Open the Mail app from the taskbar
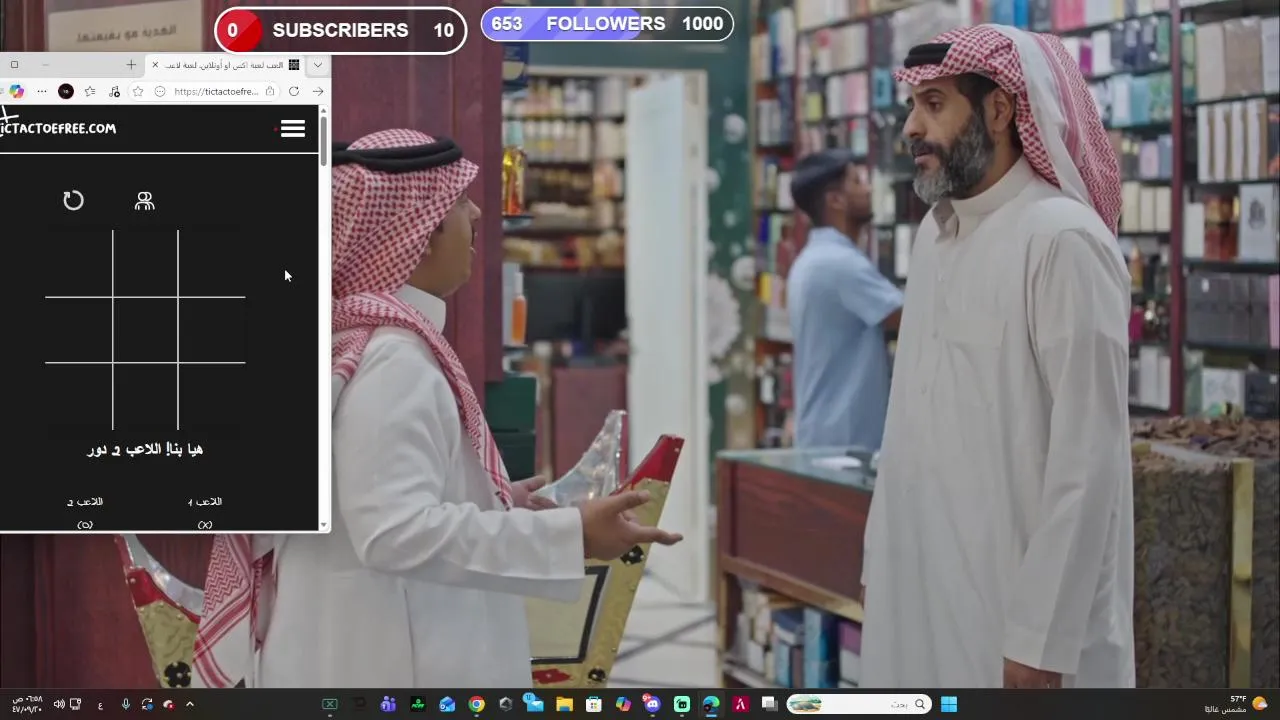Screen dimensions: 1280x720 click(x=533, y=703)
